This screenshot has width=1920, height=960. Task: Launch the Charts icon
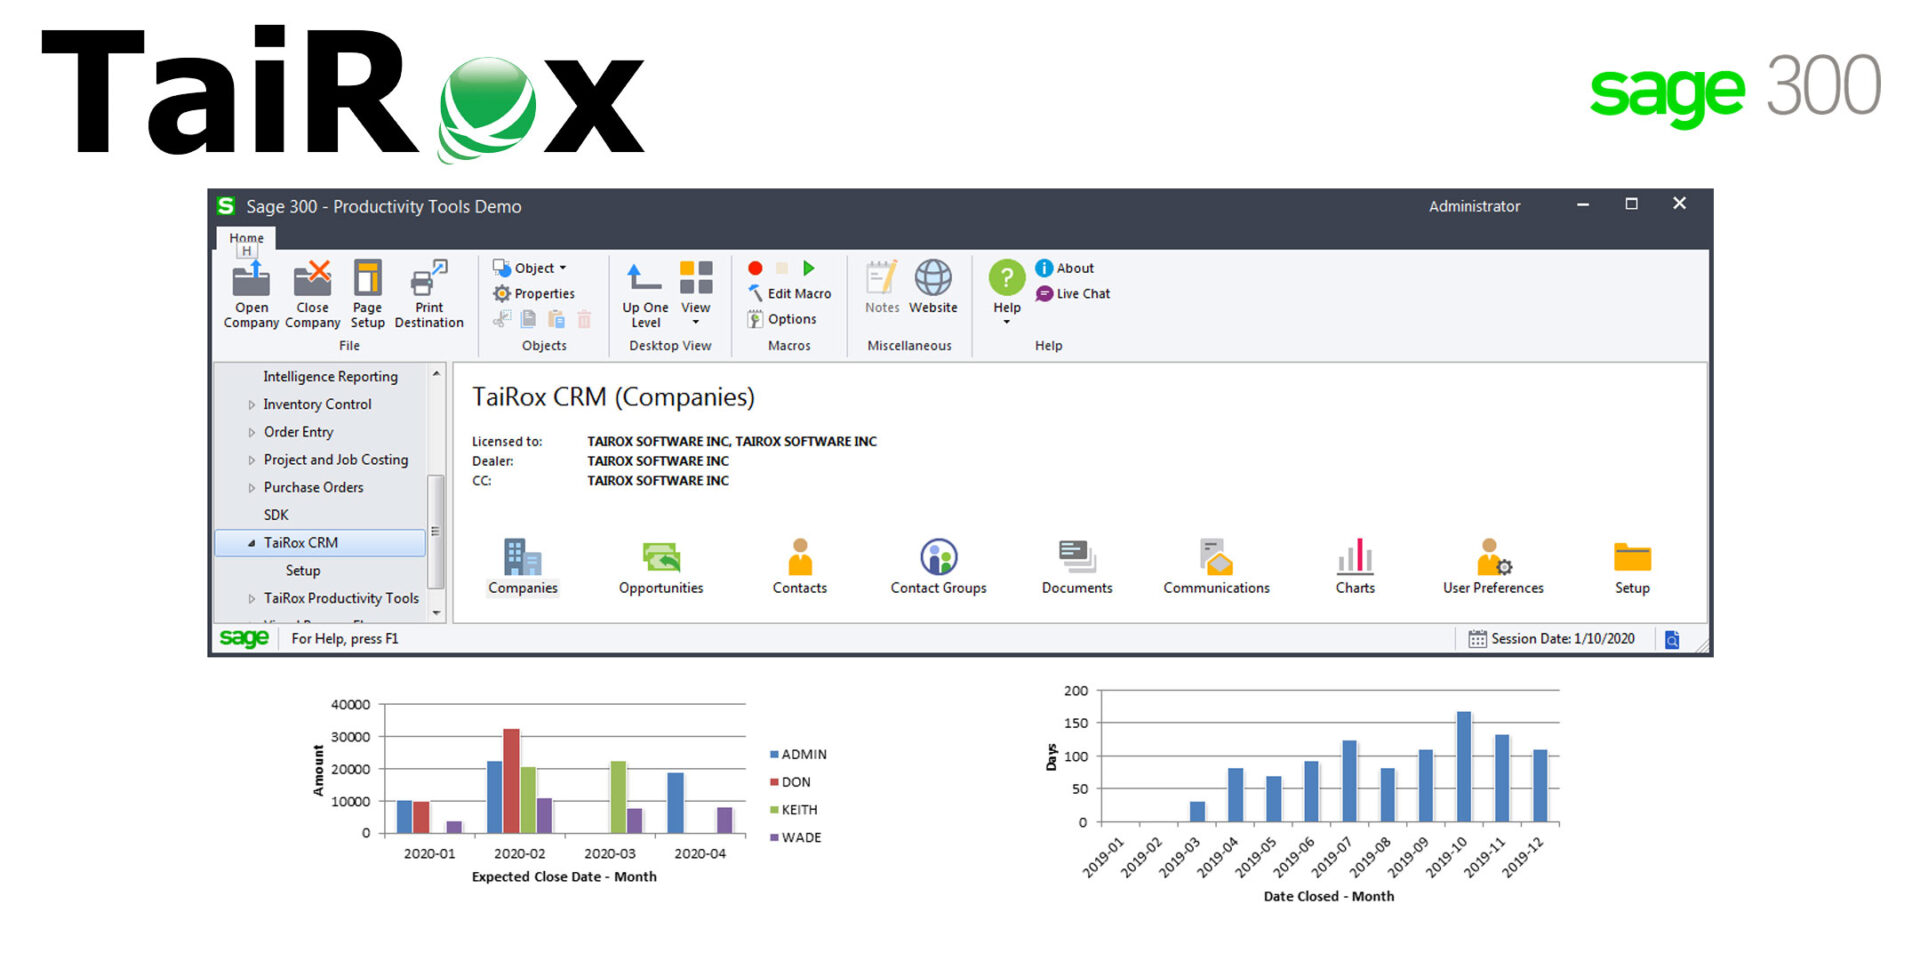[x=1355, y=559]
